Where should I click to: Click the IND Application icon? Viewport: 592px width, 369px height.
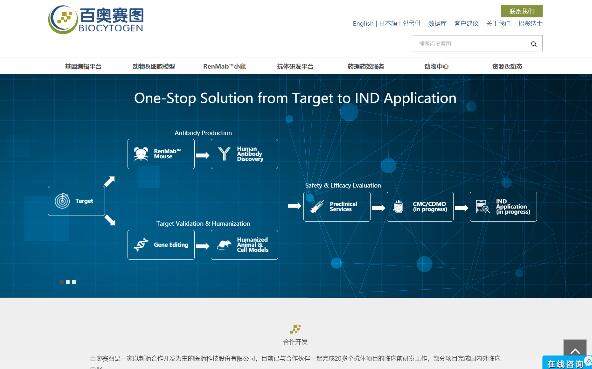click(483, 207)
